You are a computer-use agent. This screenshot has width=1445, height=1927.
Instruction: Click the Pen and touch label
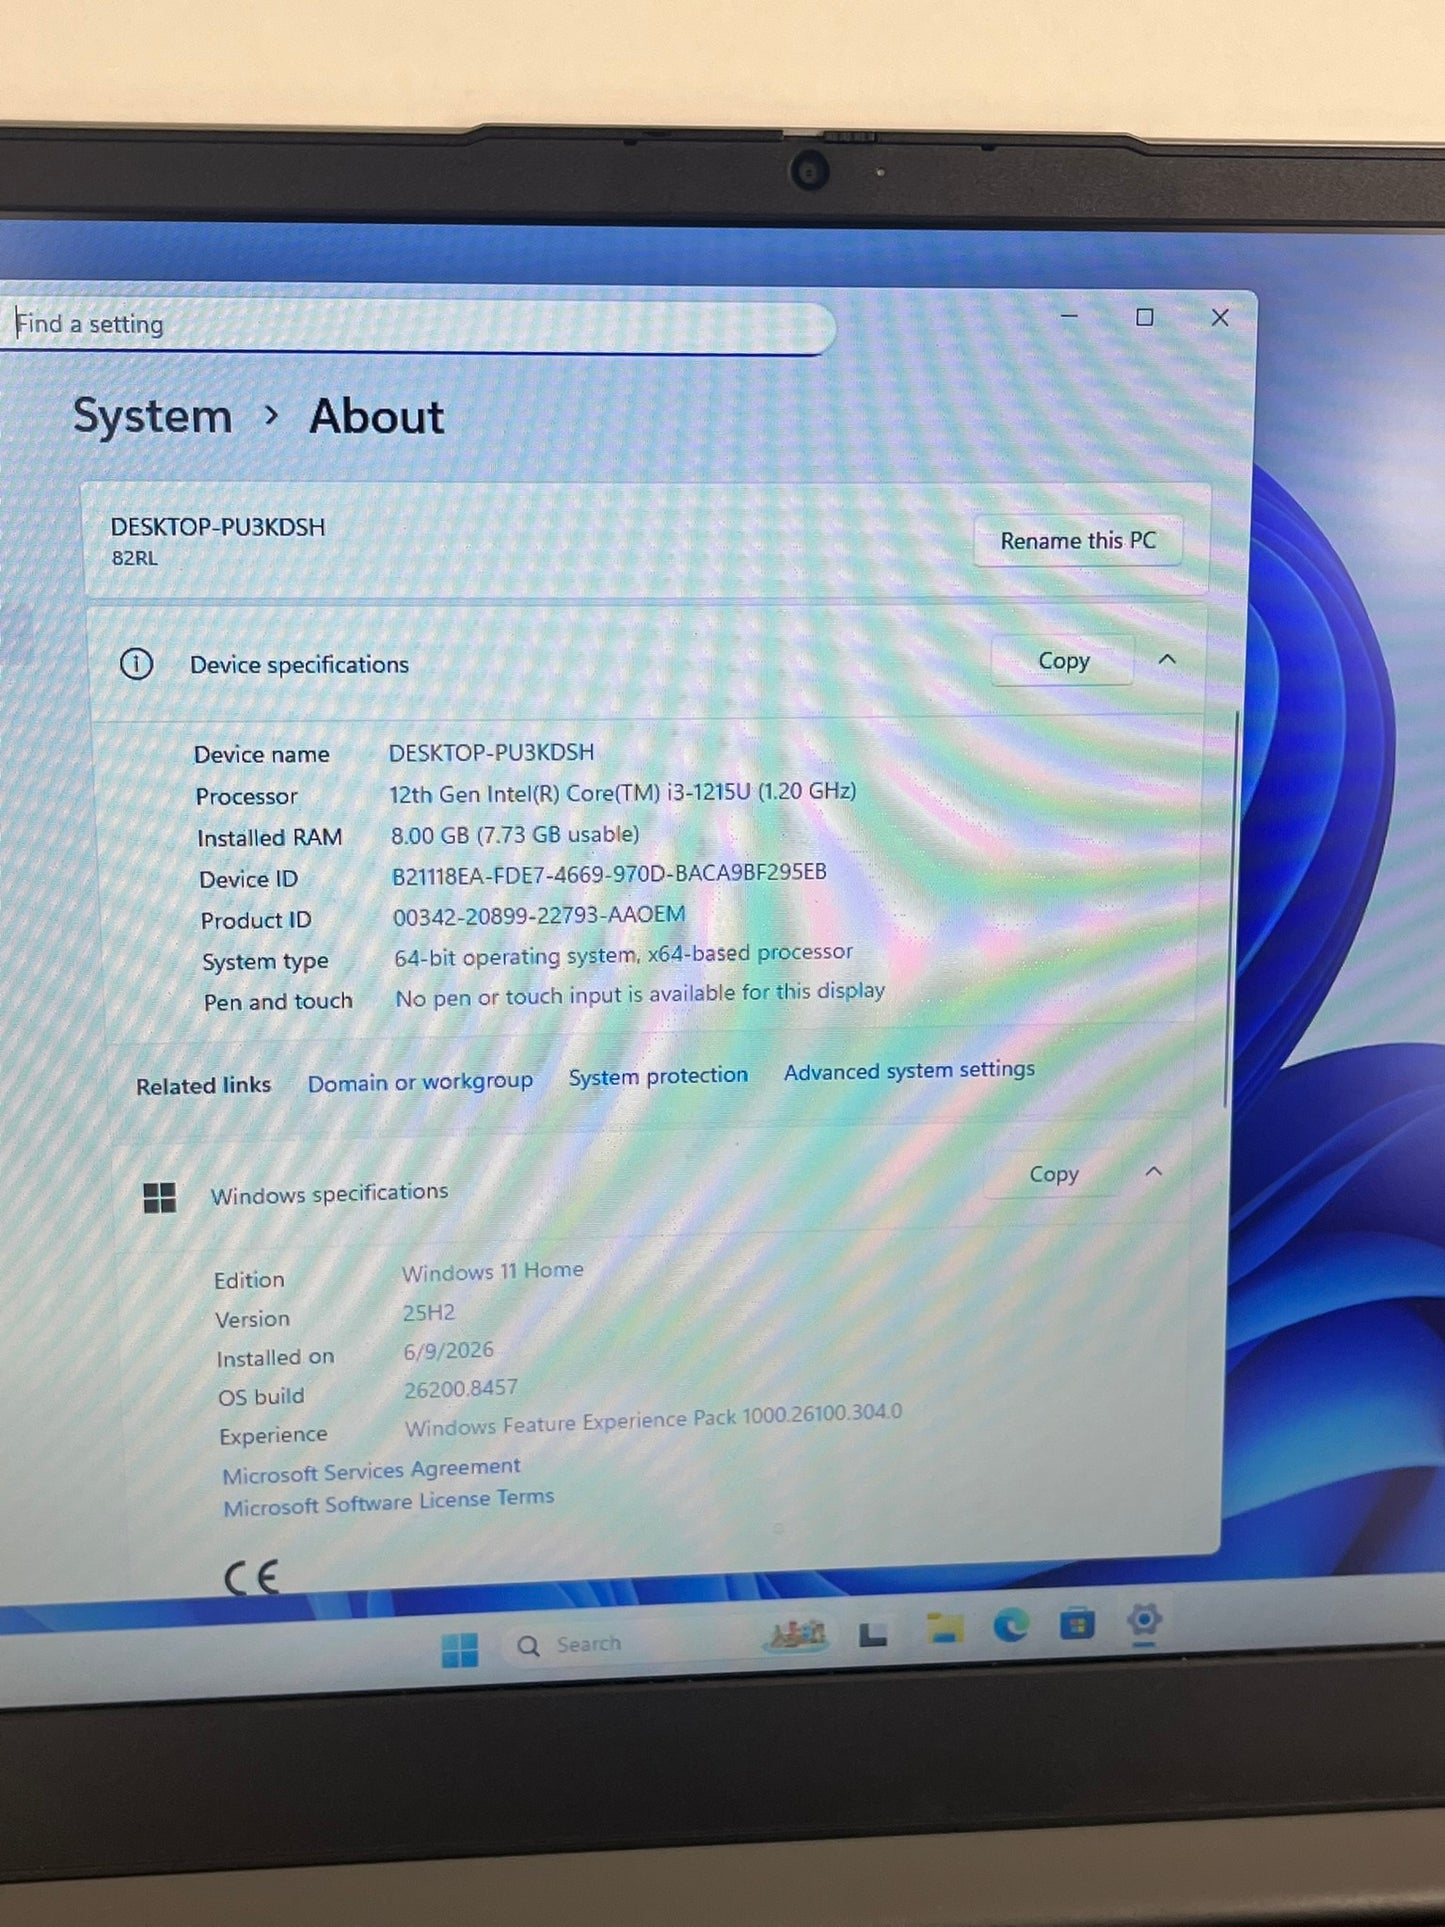click(x=278, y=1001)
